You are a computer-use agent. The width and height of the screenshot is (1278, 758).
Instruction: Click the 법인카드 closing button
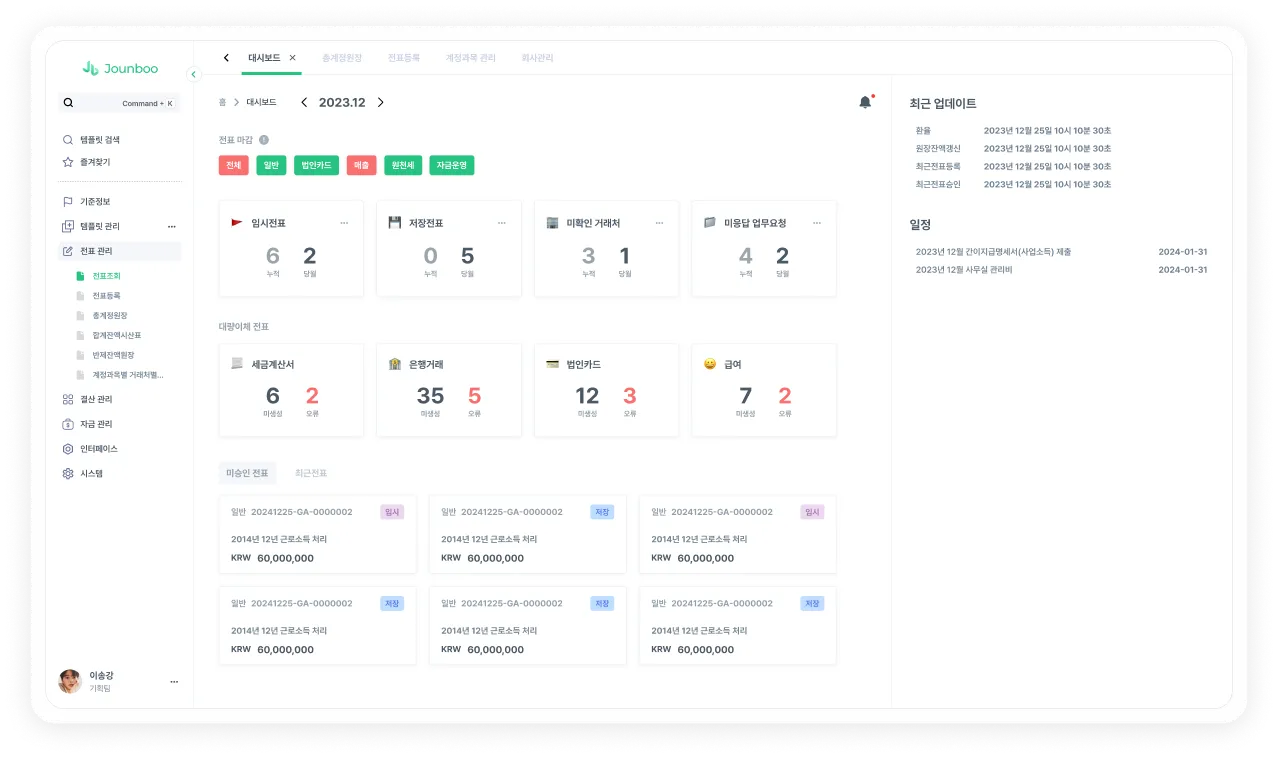(x=316, y=166)
